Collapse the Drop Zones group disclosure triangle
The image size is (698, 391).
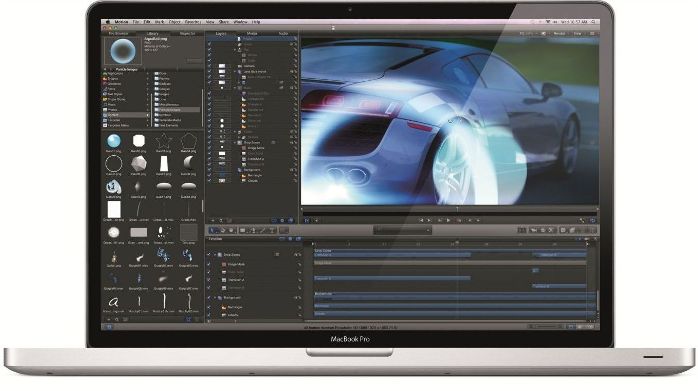(x=215, y=255)
